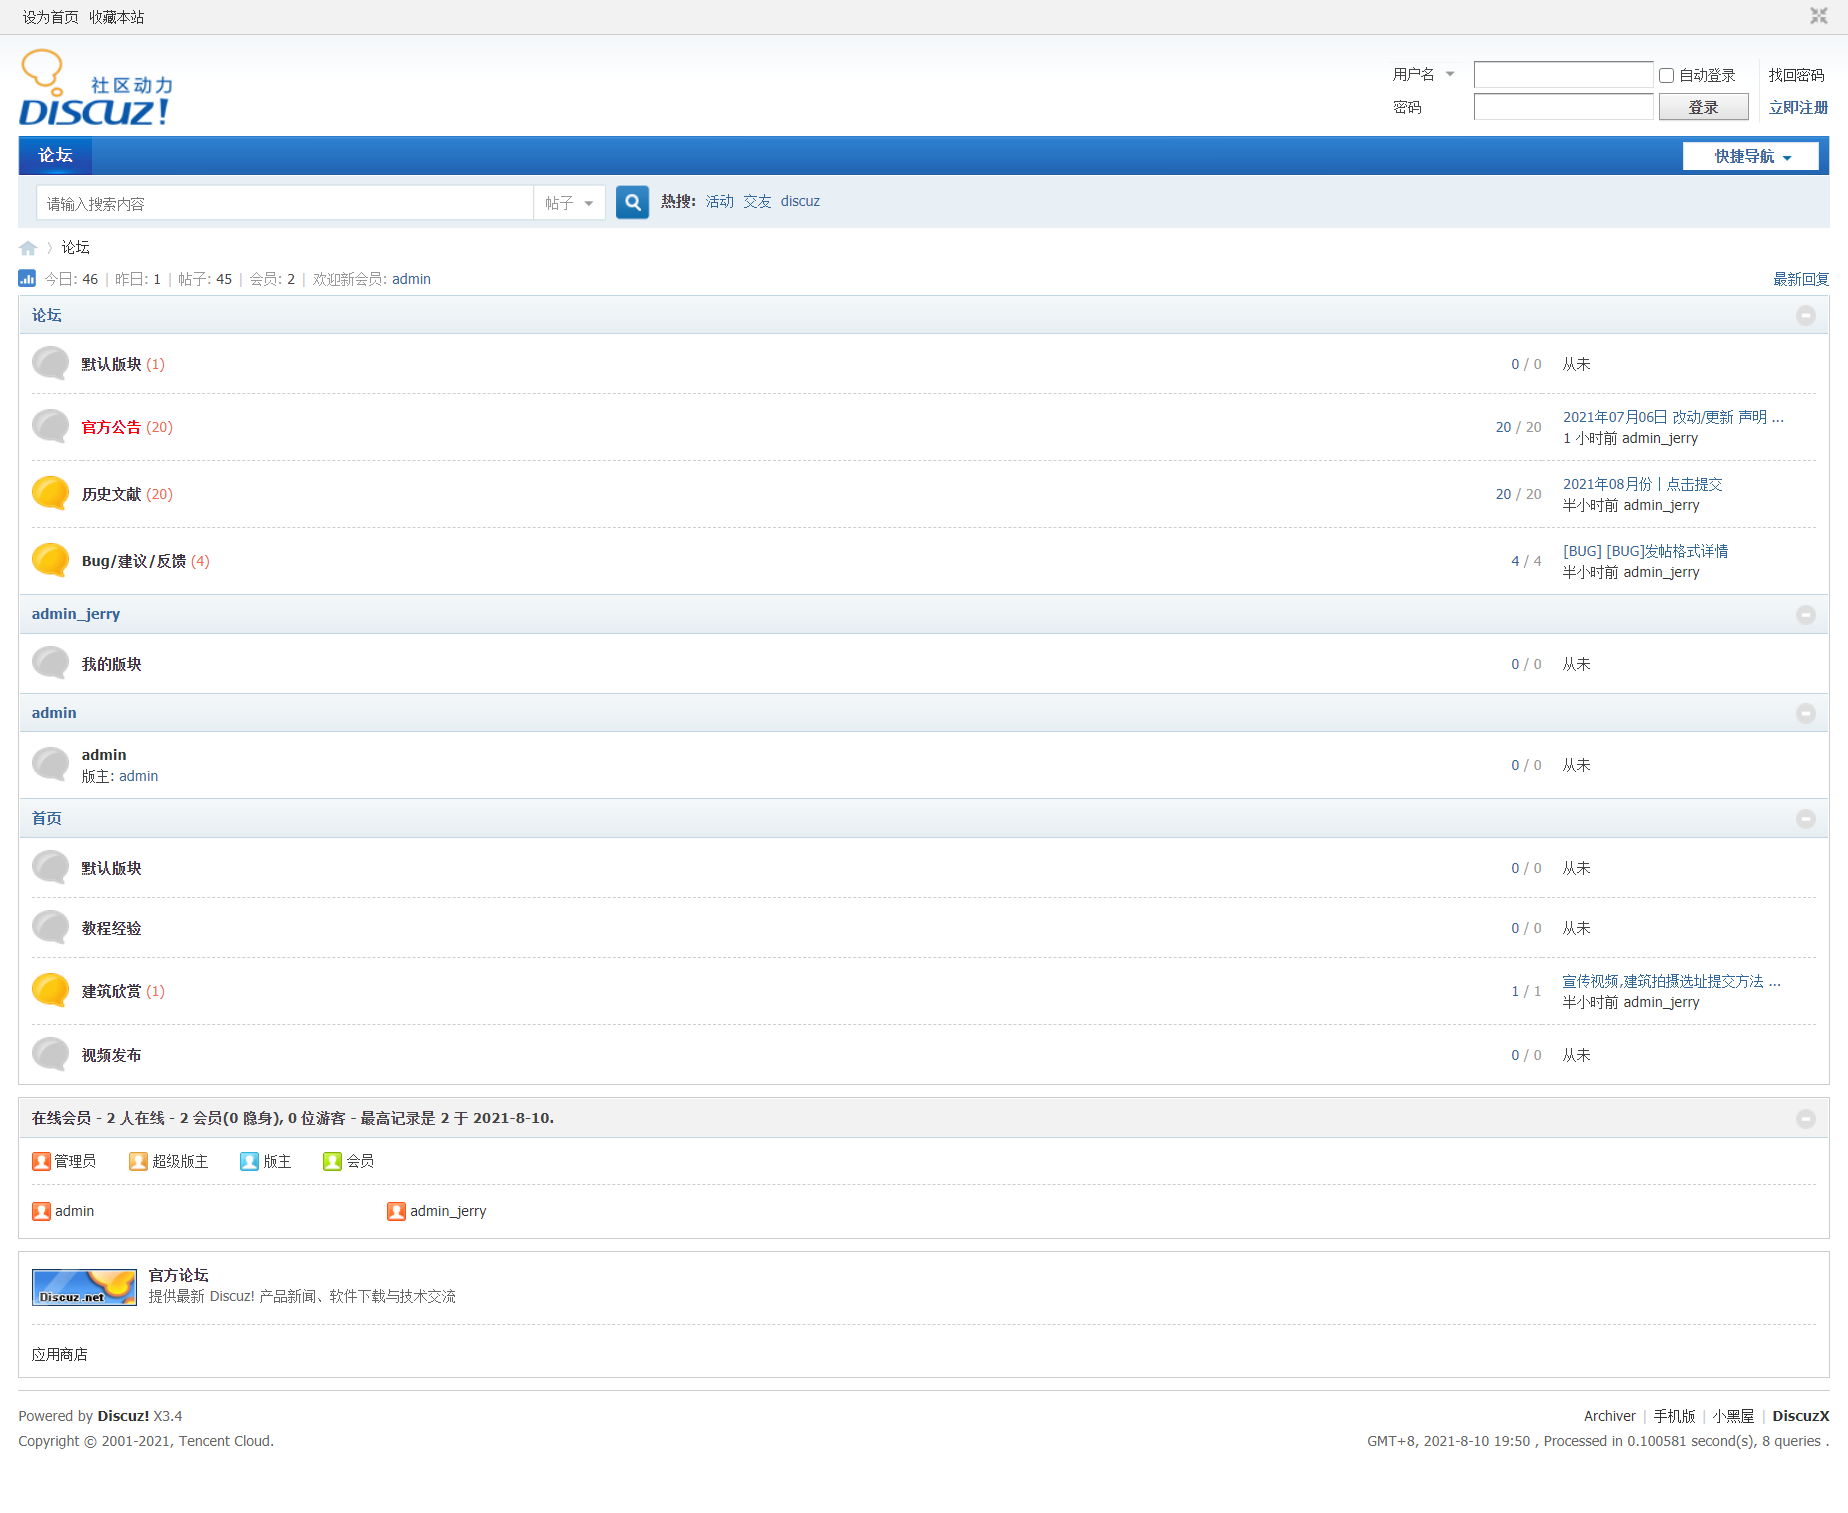Click the orange 建筑欣赏 forum bubble icon
Viewport: 1848px width, 1513px height.
(x=50, y=990)
